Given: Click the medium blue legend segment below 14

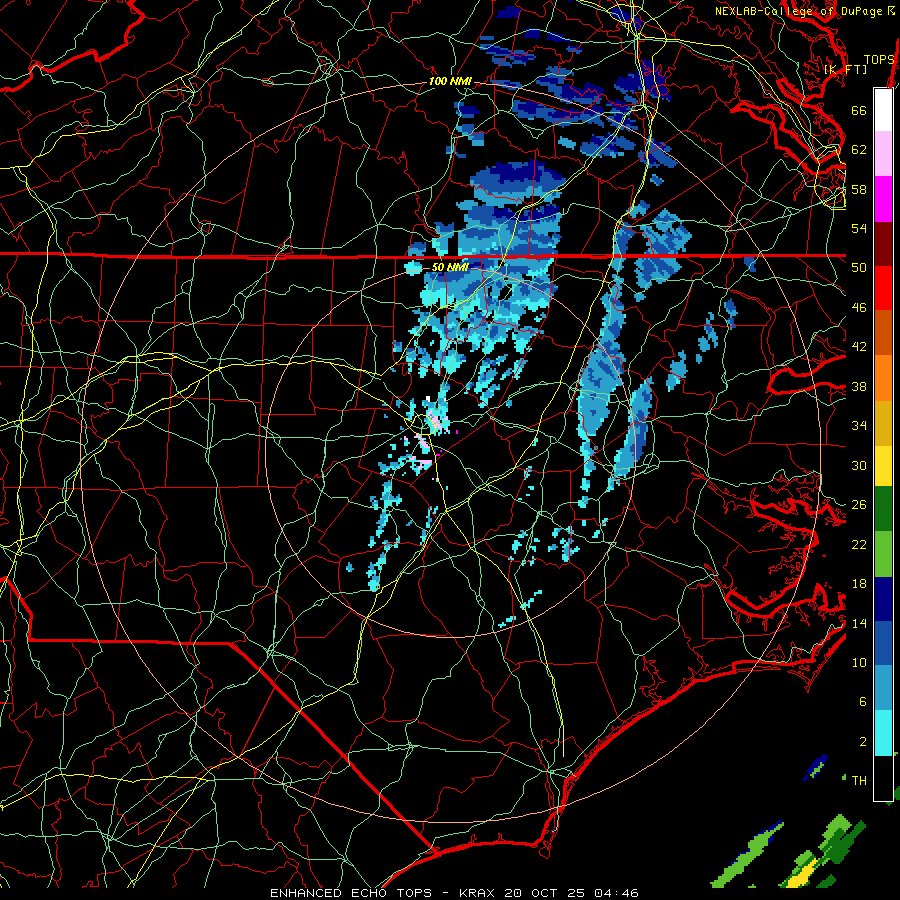Looking at the screenshot, I should 883,643.
